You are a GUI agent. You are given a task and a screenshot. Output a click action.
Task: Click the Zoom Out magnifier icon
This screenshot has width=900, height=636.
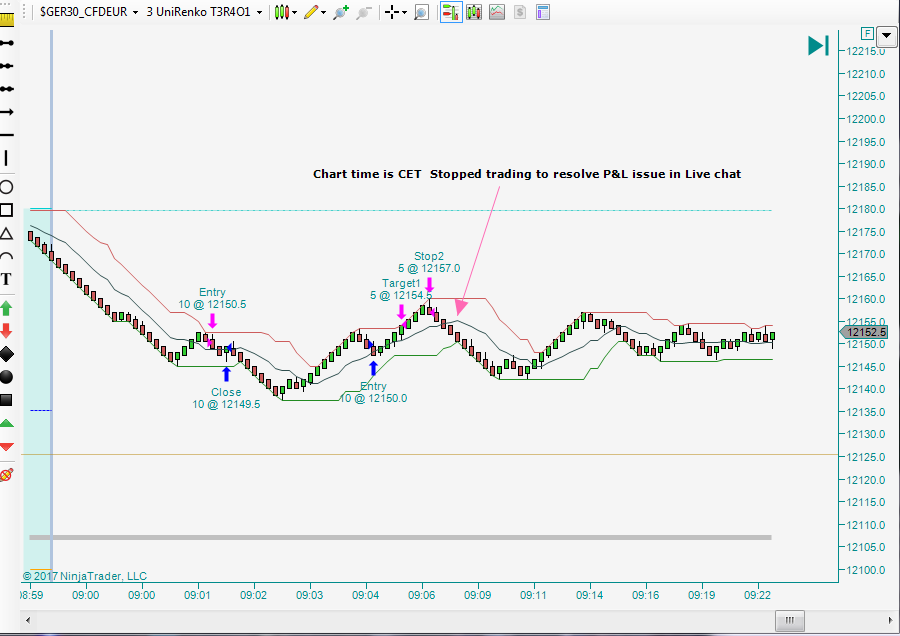tap(363, 11)
